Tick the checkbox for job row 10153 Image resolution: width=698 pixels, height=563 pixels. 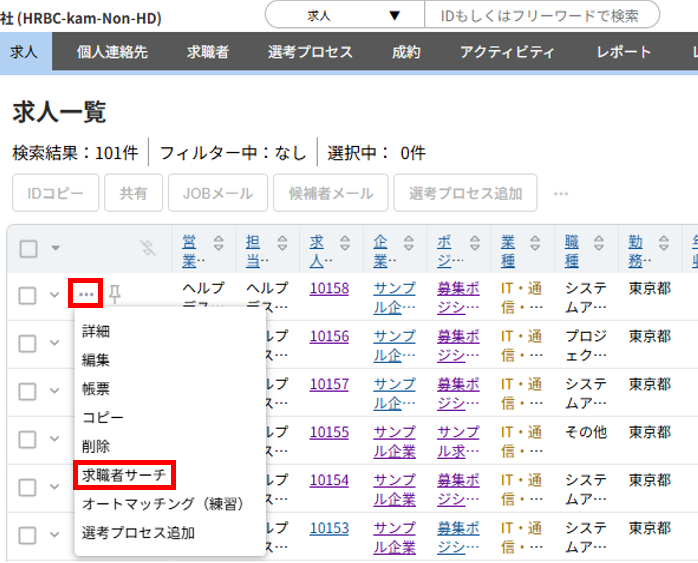(x=28, y=534)
